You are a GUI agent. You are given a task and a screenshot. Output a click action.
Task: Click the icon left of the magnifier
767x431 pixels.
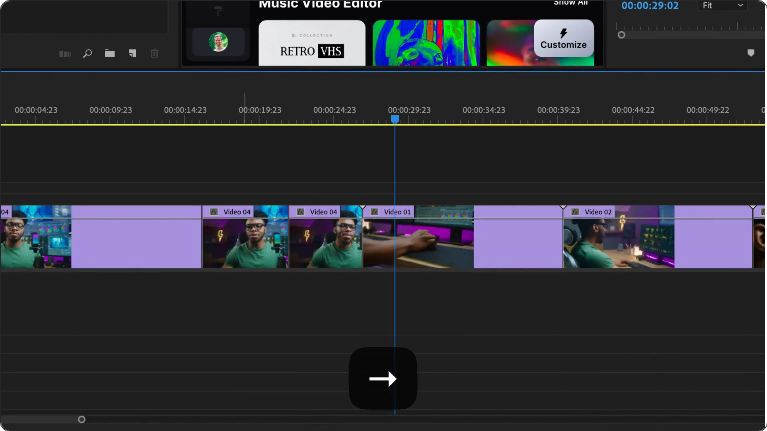[x=65, y=53]
